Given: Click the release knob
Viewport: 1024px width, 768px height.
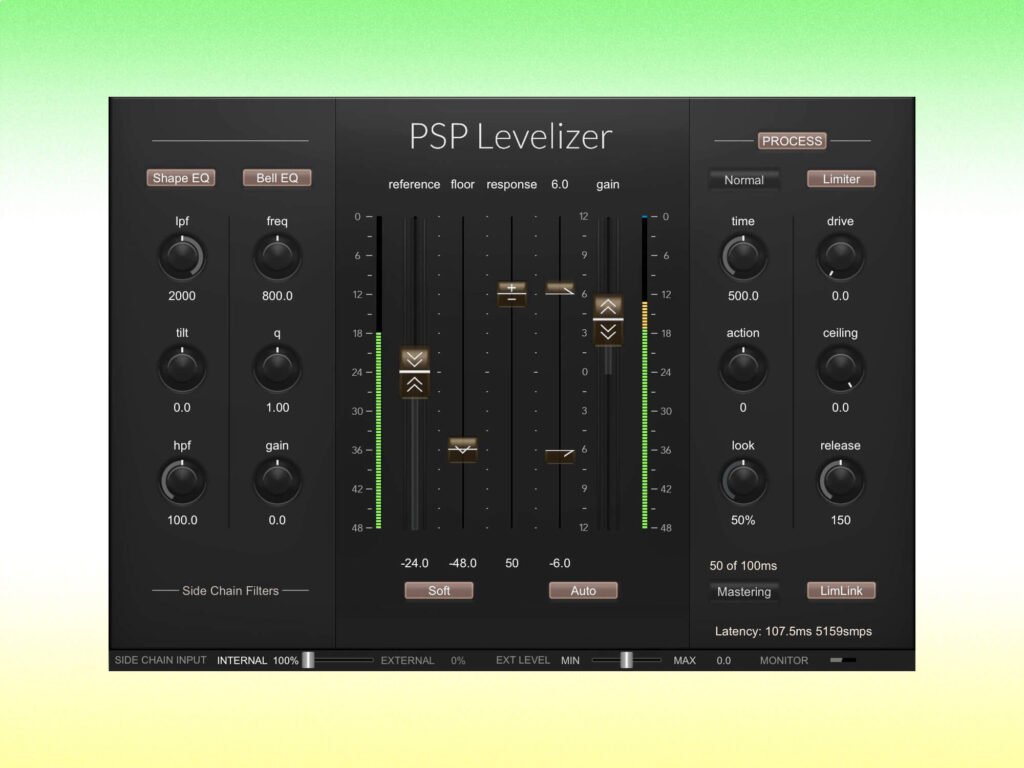Looking at the screenshot, I should click(x=840, y=481).
